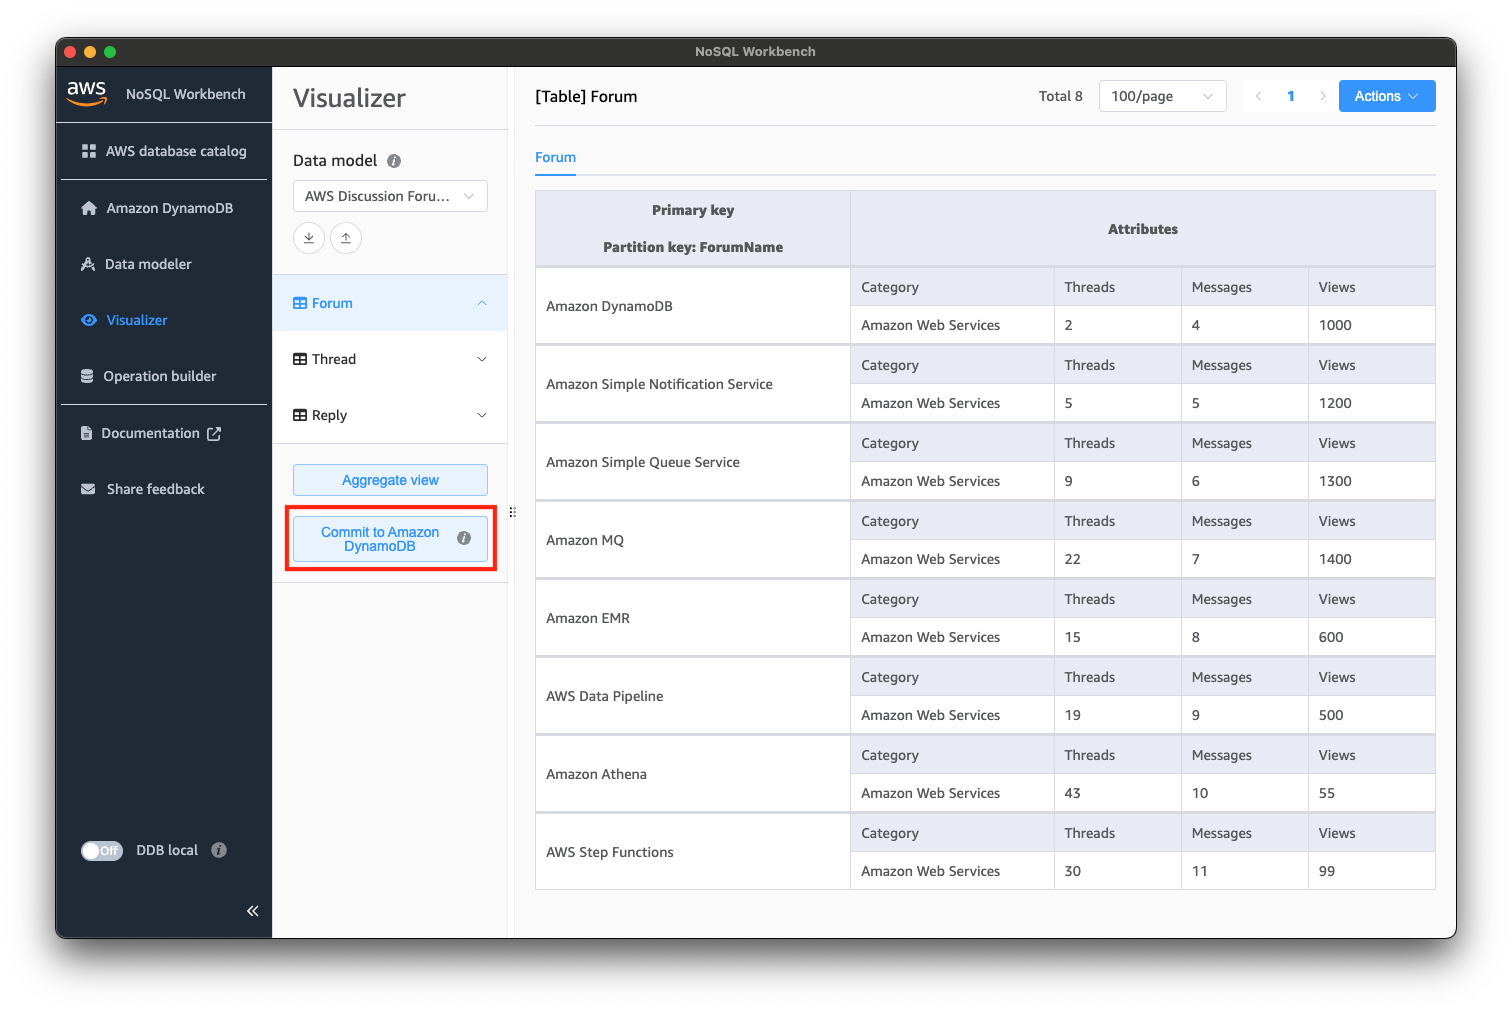Open Share feedback menu item
This screenshot has width=1512, height=1012.
click(x=164, y=489)
